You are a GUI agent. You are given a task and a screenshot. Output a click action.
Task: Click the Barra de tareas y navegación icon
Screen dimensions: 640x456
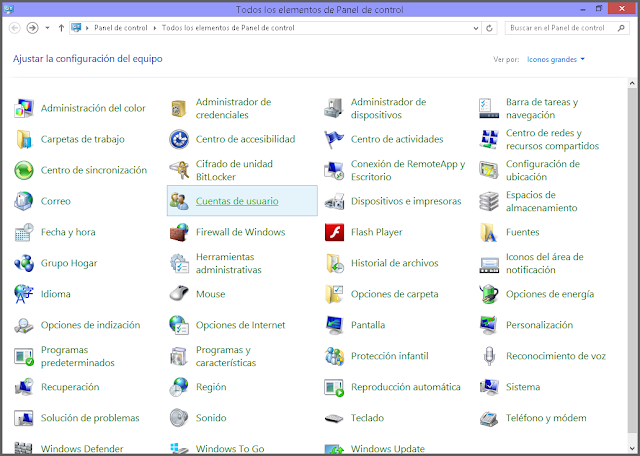click(x=489, y=108)
